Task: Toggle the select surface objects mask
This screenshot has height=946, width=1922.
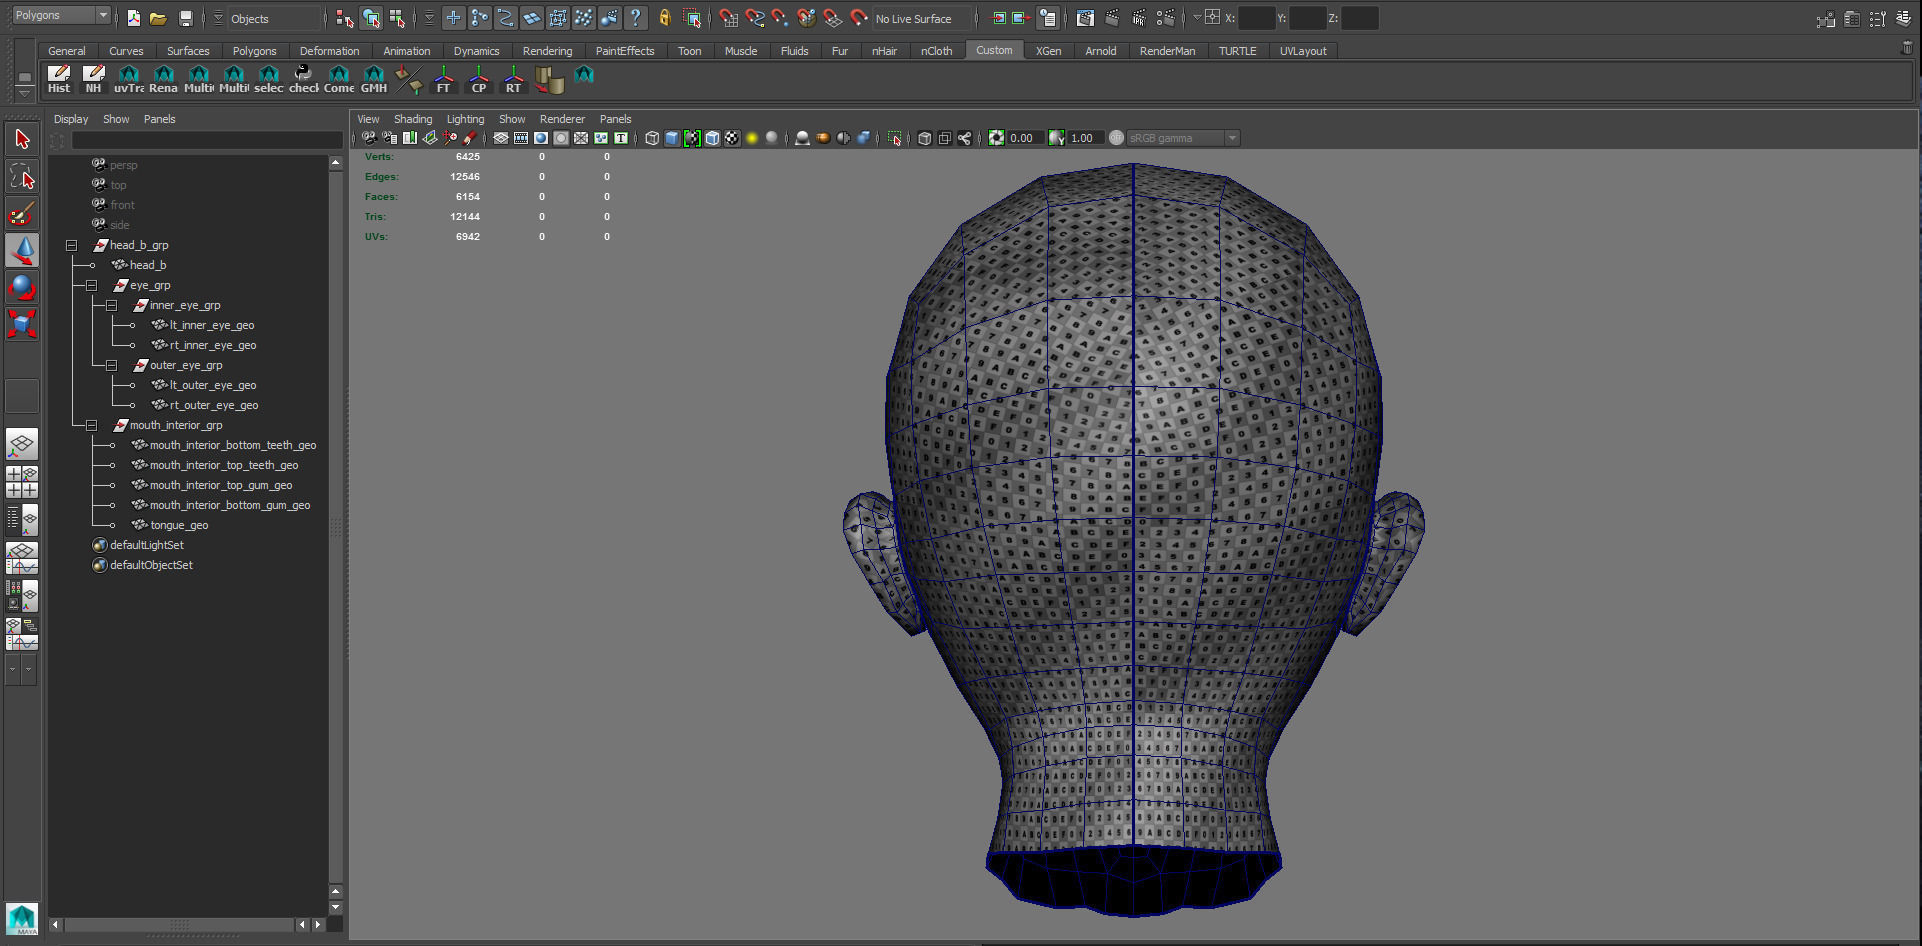Action: tap(531, 18)
